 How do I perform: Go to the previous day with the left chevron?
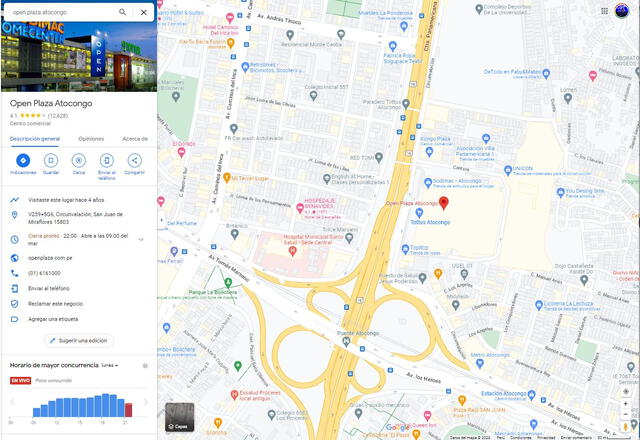pyautogui.click(x=12, y=402)
